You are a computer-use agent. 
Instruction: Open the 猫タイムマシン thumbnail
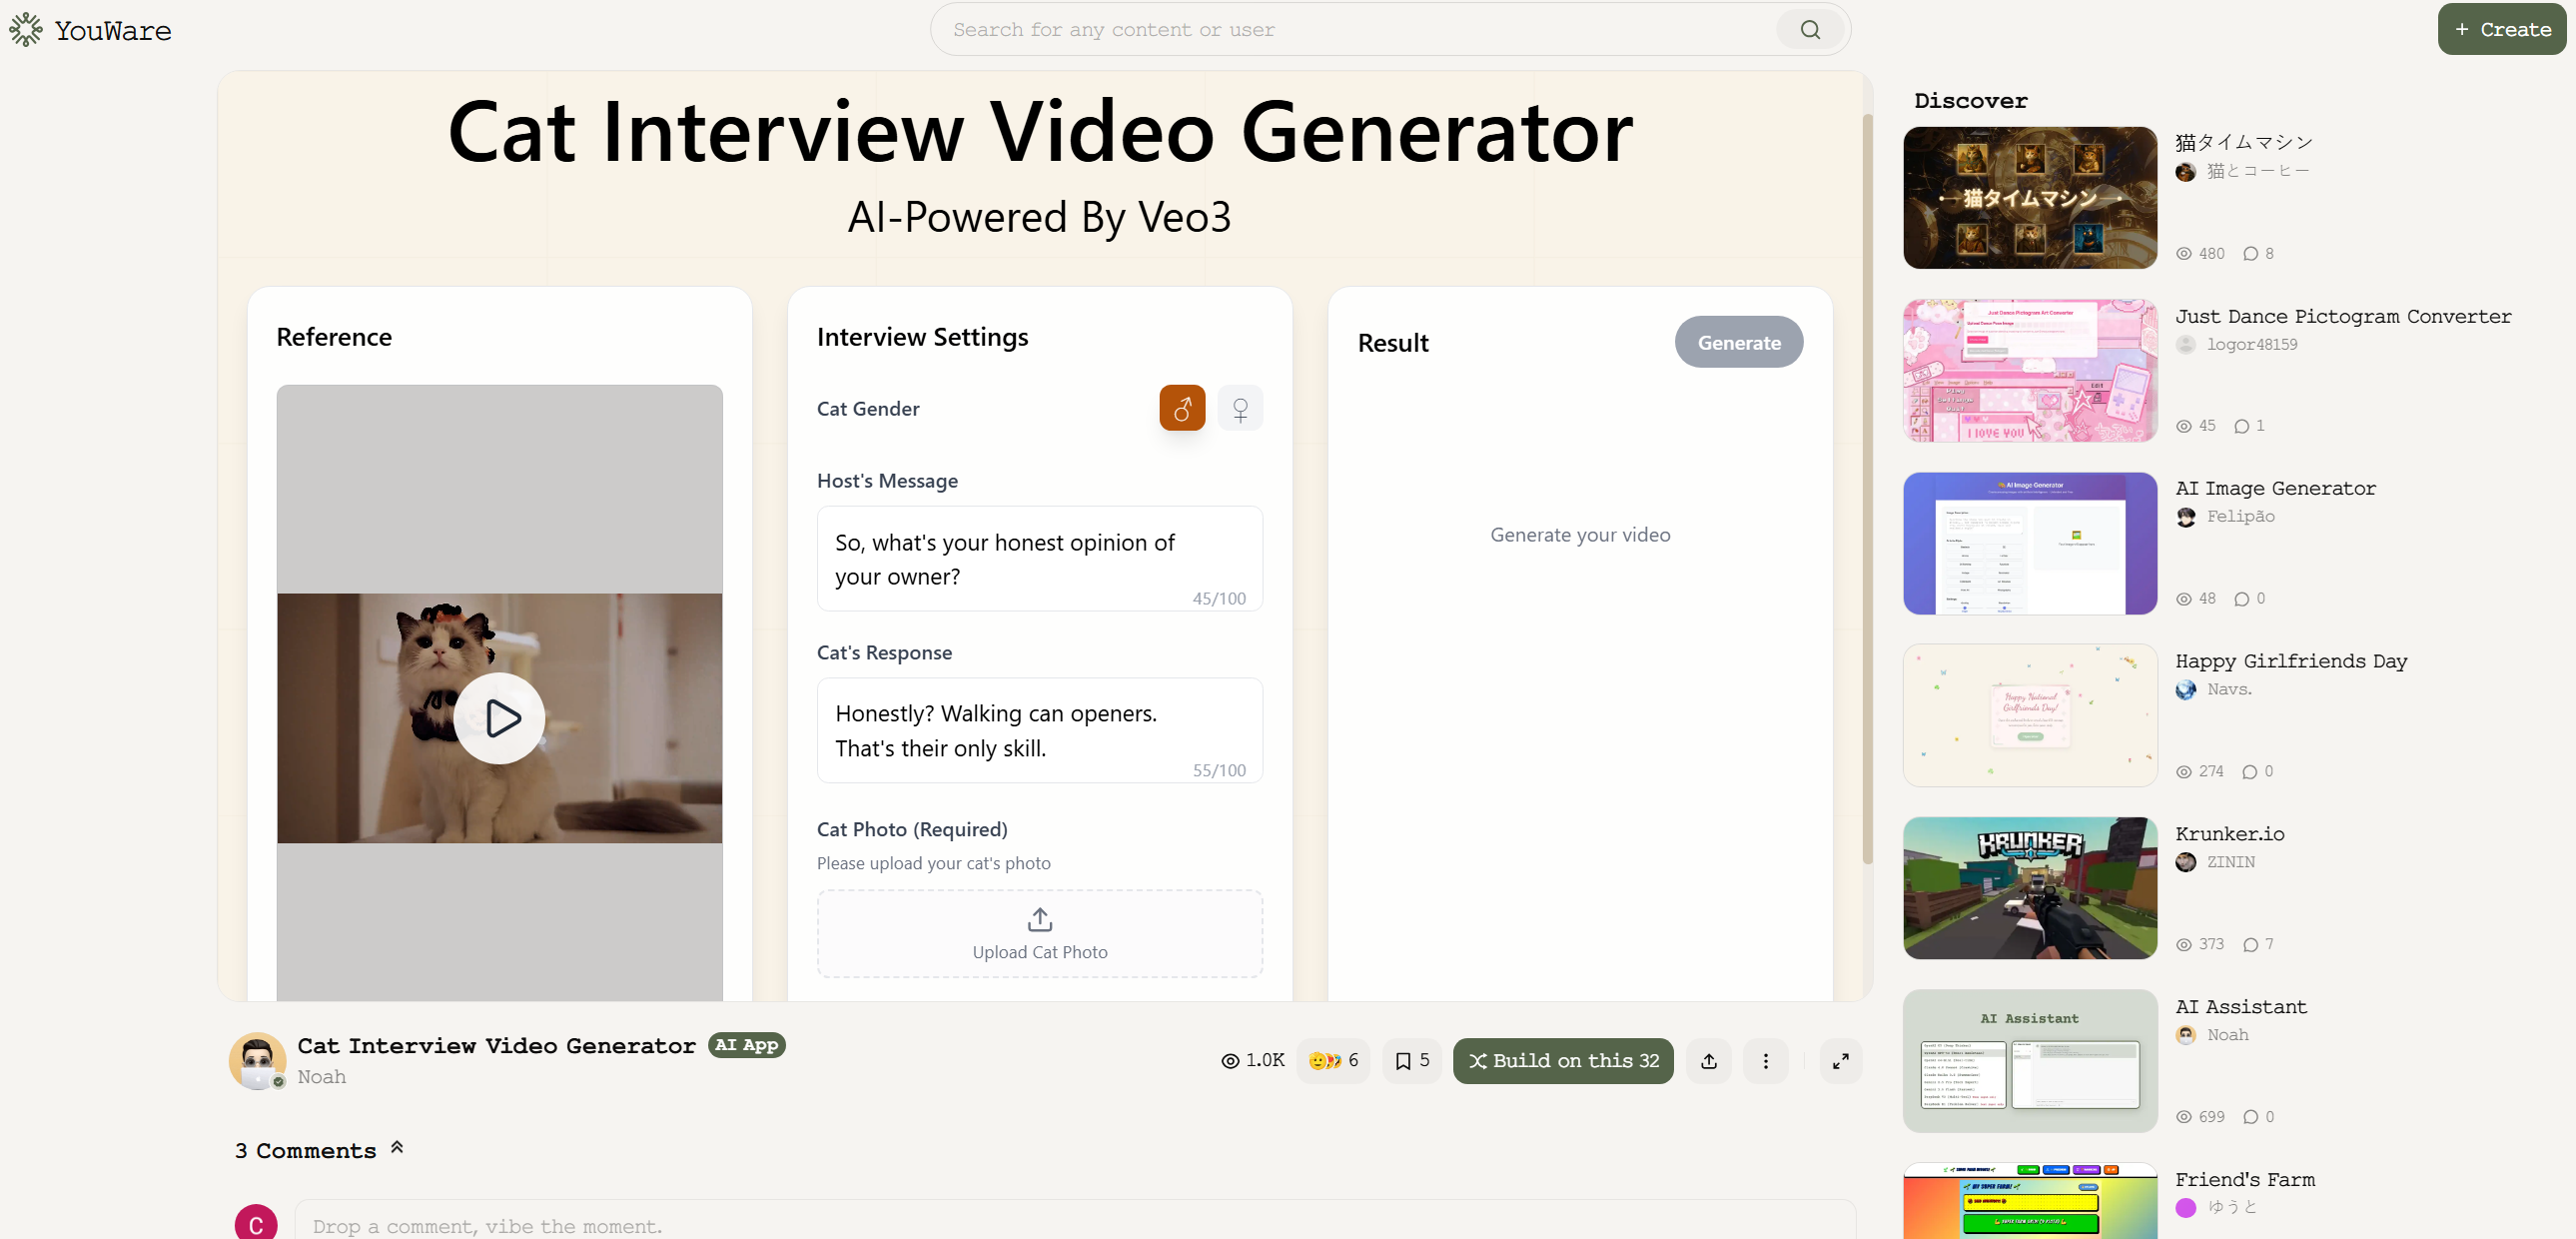2030,198
